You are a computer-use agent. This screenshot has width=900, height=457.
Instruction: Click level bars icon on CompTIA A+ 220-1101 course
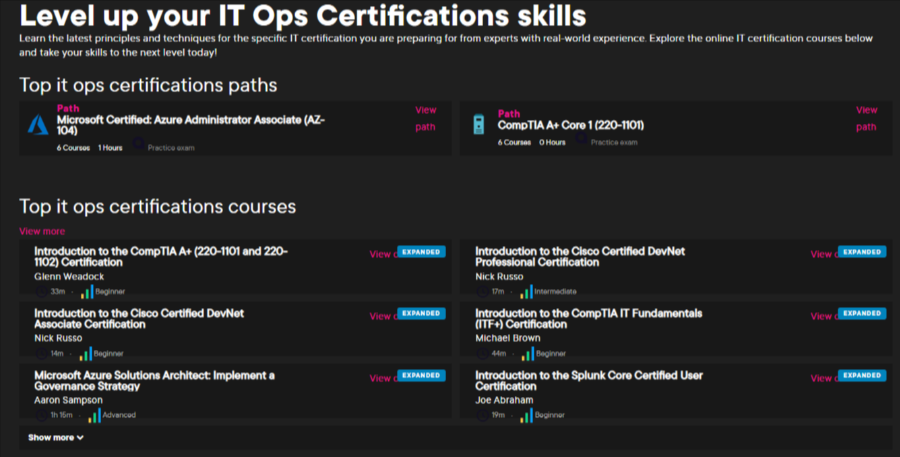87,292
